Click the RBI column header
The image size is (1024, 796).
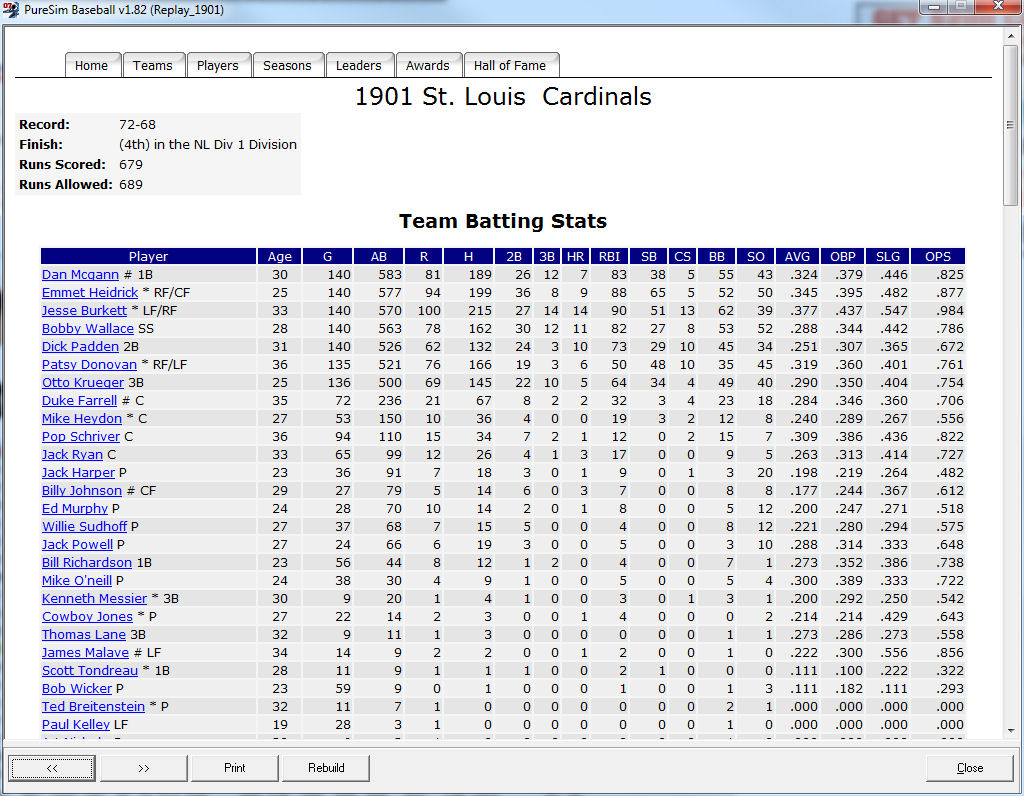(609, 256)
